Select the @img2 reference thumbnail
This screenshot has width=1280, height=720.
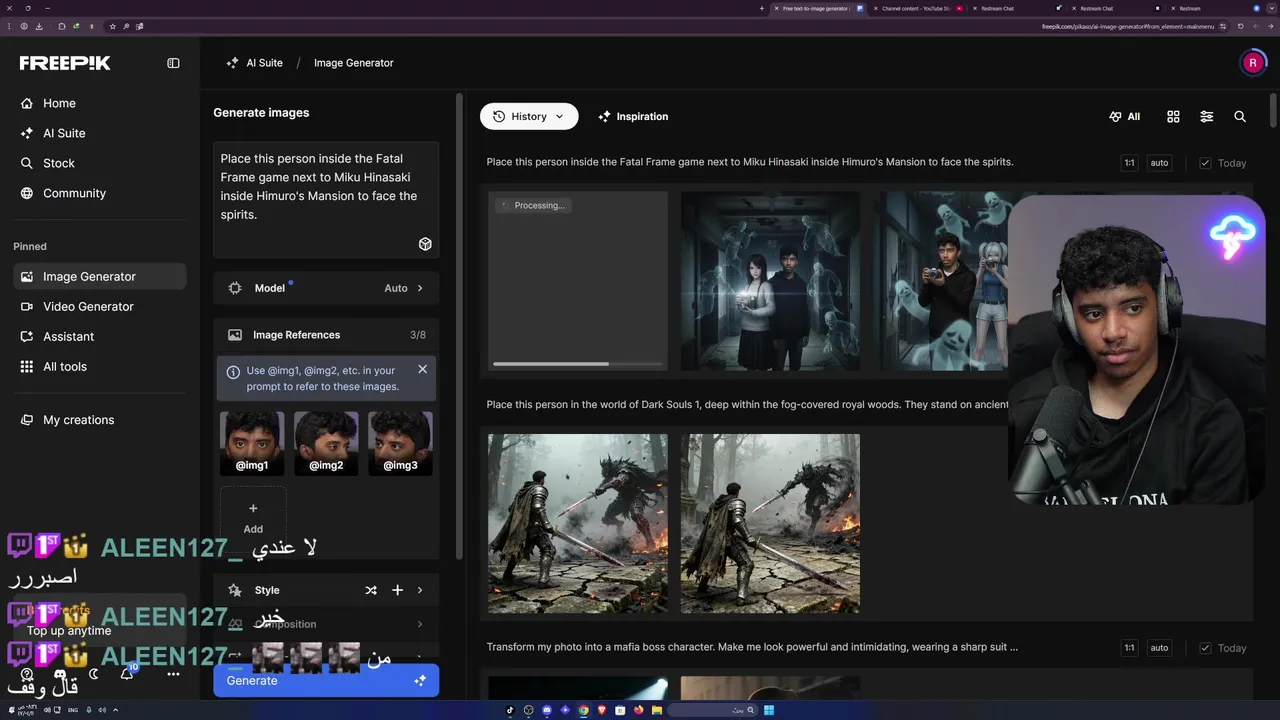(326, 443)
